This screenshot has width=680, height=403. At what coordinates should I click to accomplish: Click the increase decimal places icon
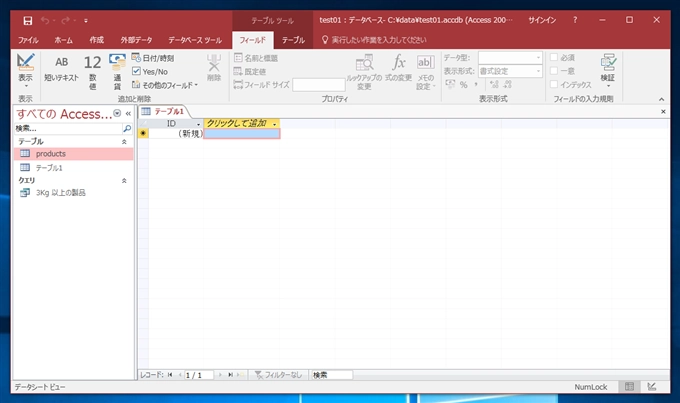click(x=494, y=85)
